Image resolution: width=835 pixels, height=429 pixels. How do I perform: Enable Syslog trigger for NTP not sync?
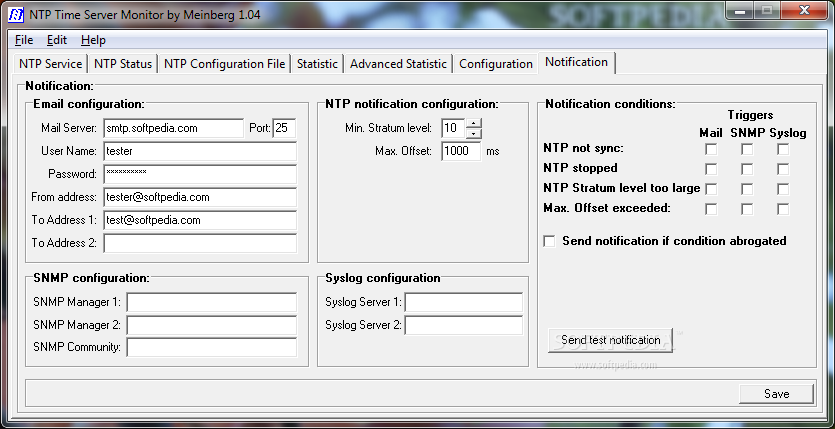tap(783, 150)
